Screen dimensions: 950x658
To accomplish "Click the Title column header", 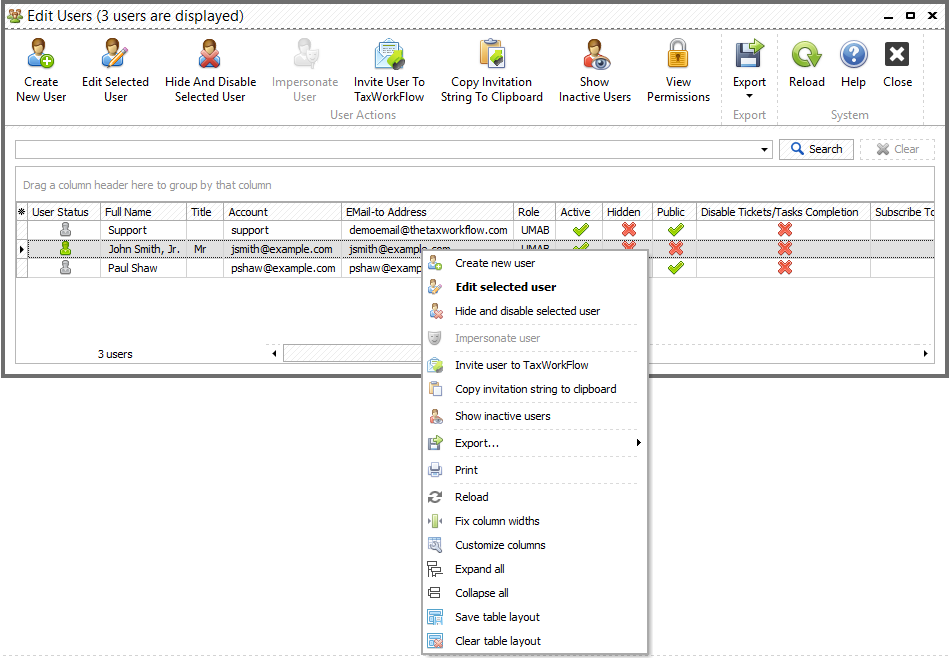I will point(205,211).
